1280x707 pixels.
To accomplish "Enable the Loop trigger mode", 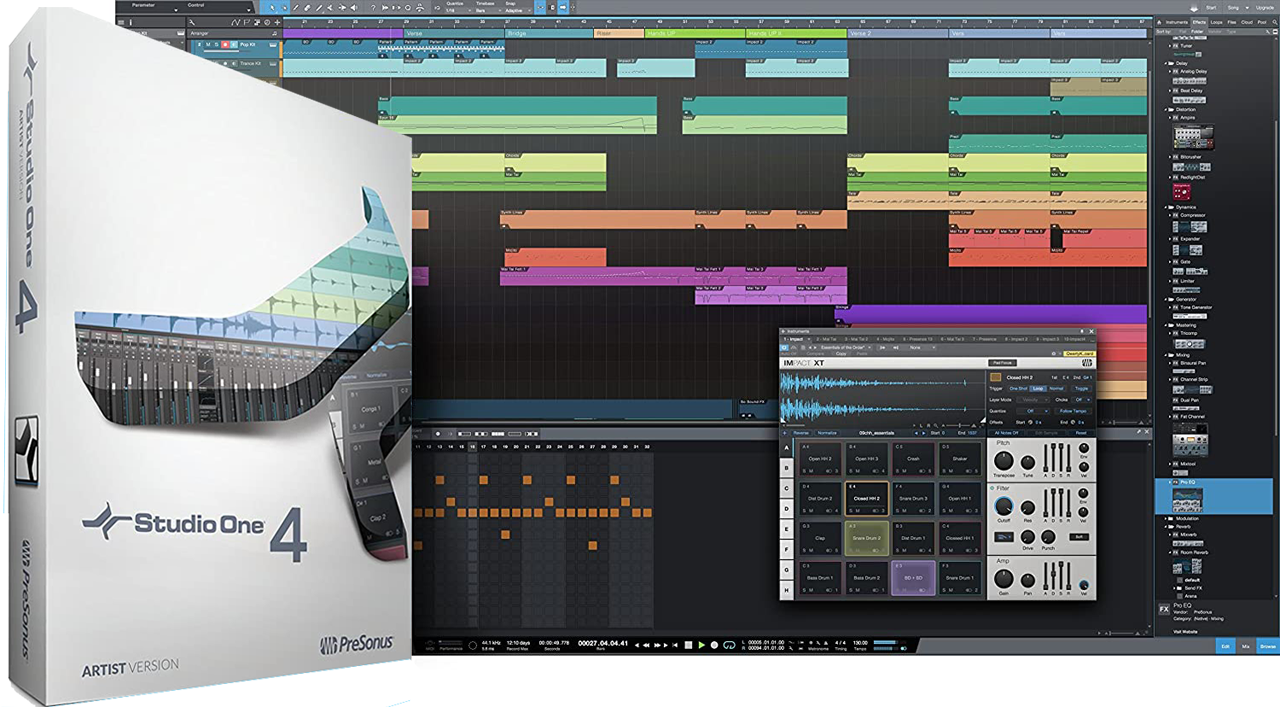I will pos(1038,388).
